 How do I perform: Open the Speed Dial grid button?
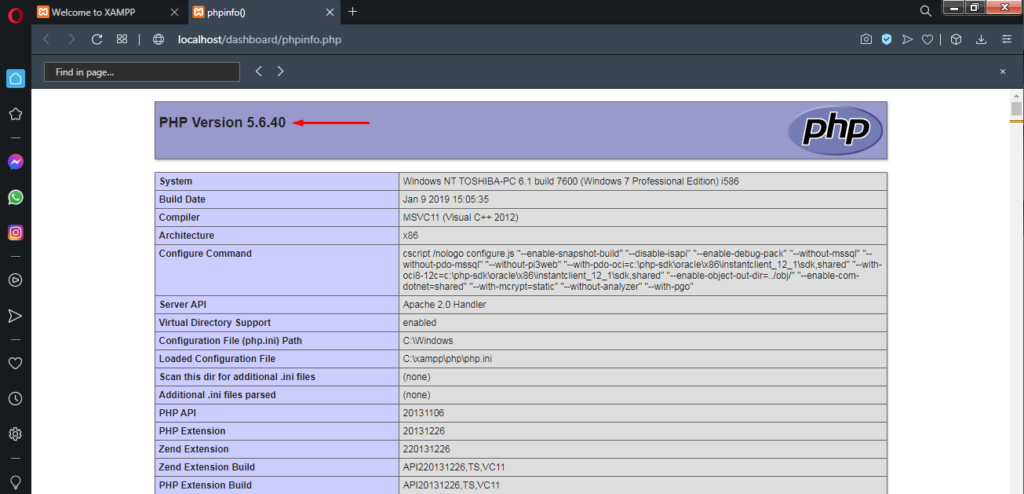coord(121,40)
